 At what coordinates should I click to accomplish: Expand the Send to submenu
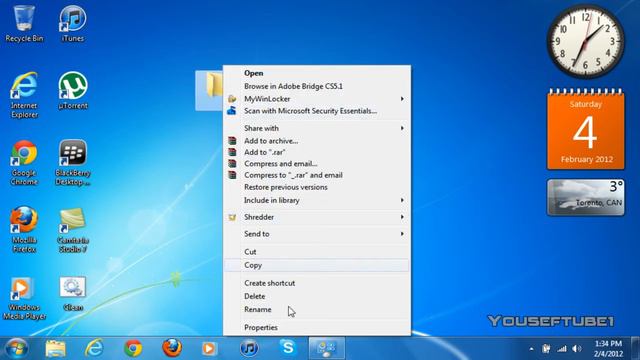click(x=317, y=234)
